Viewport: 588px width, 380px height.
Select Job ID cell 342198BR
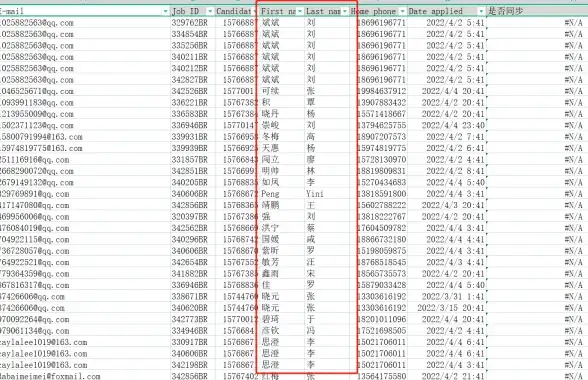point(189,365)
